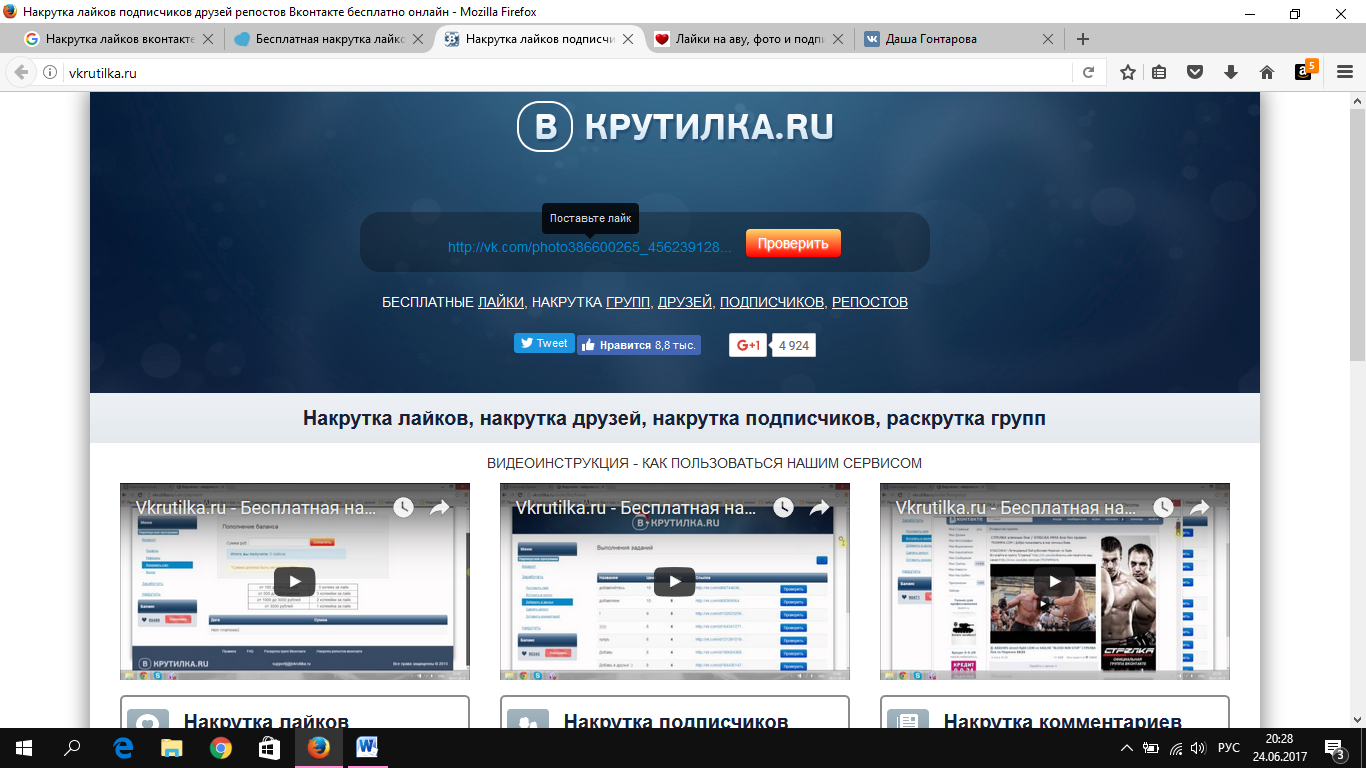Click the 4 924 count bubble
The height and width of the screenshot is (768, 1366).
(794, 346)
